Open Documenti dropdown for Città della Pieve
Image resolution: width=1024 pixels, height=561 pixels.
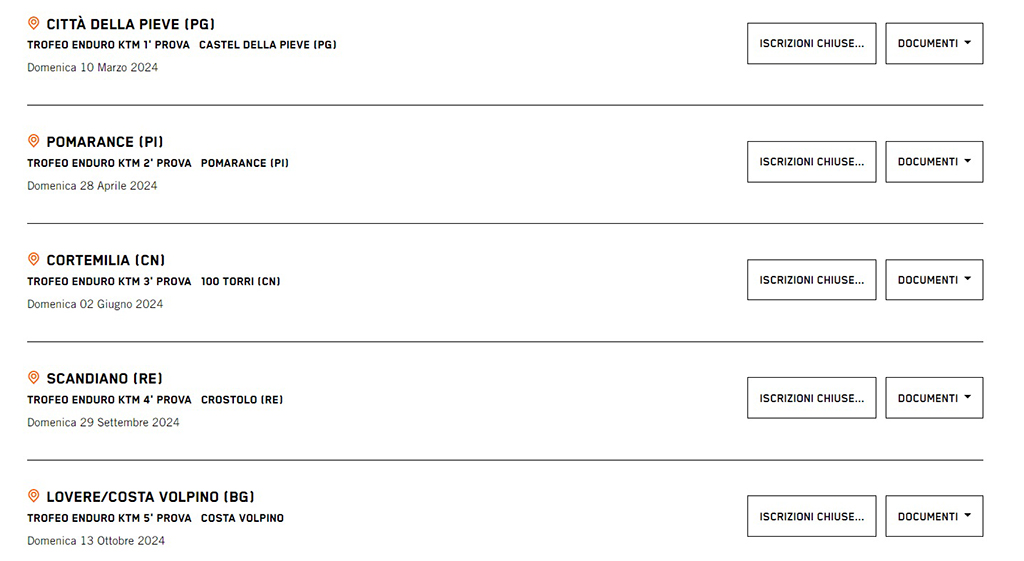coord(934,44)
